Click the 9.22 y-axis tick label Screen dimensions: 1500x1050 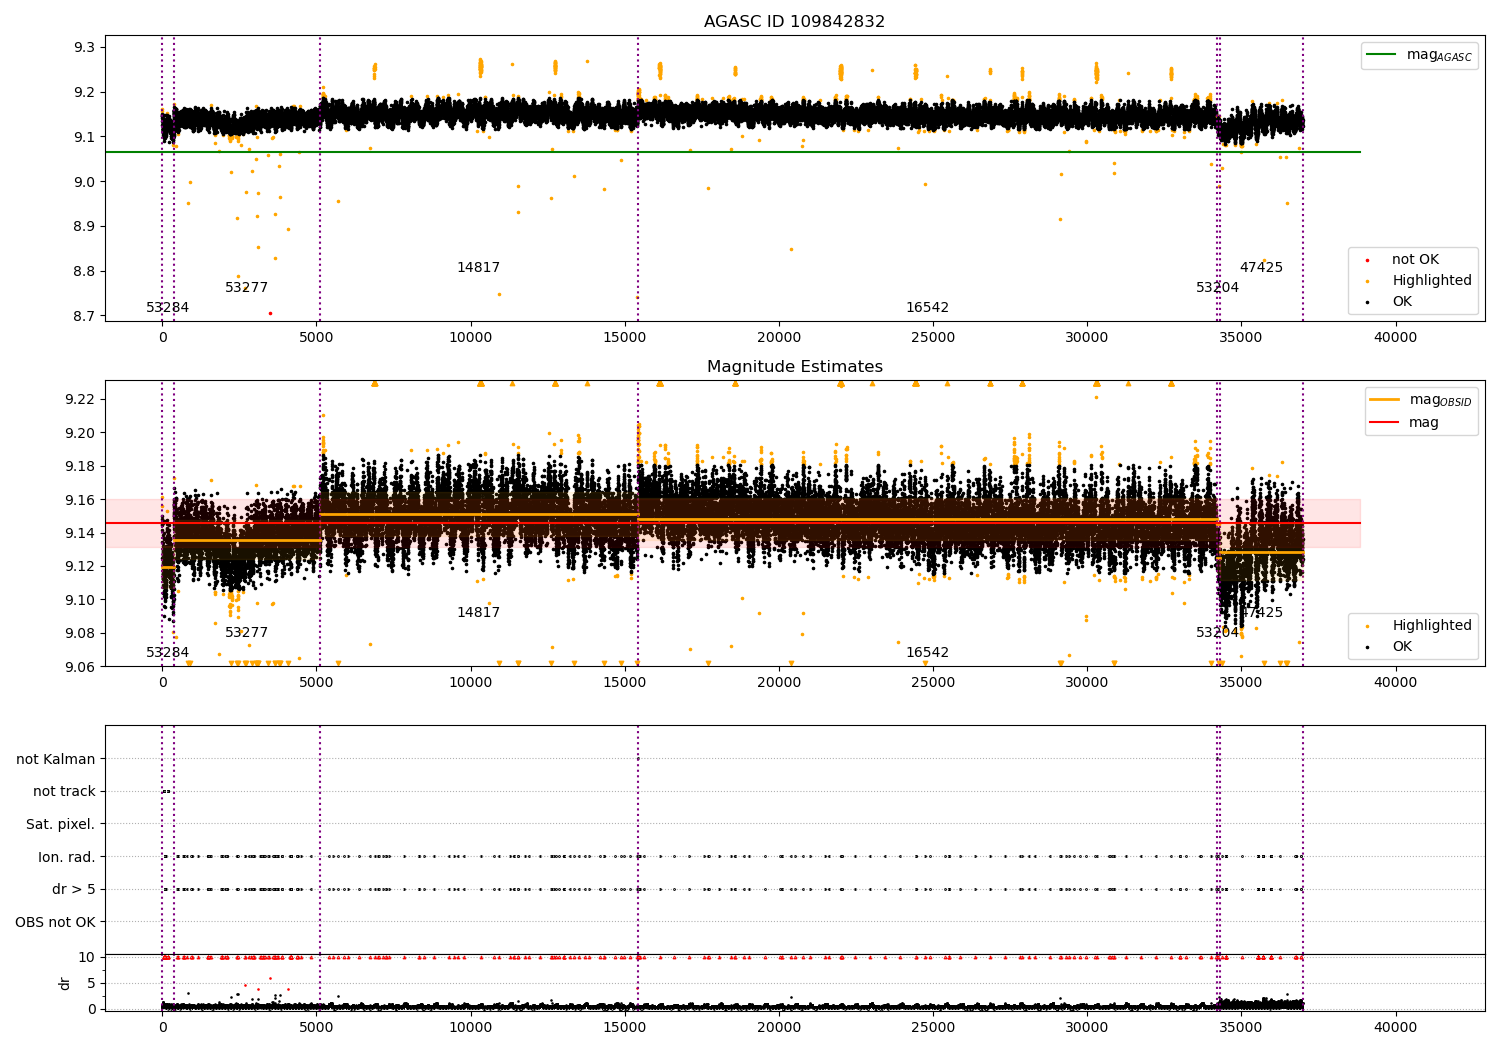click(x=81, y=400)
